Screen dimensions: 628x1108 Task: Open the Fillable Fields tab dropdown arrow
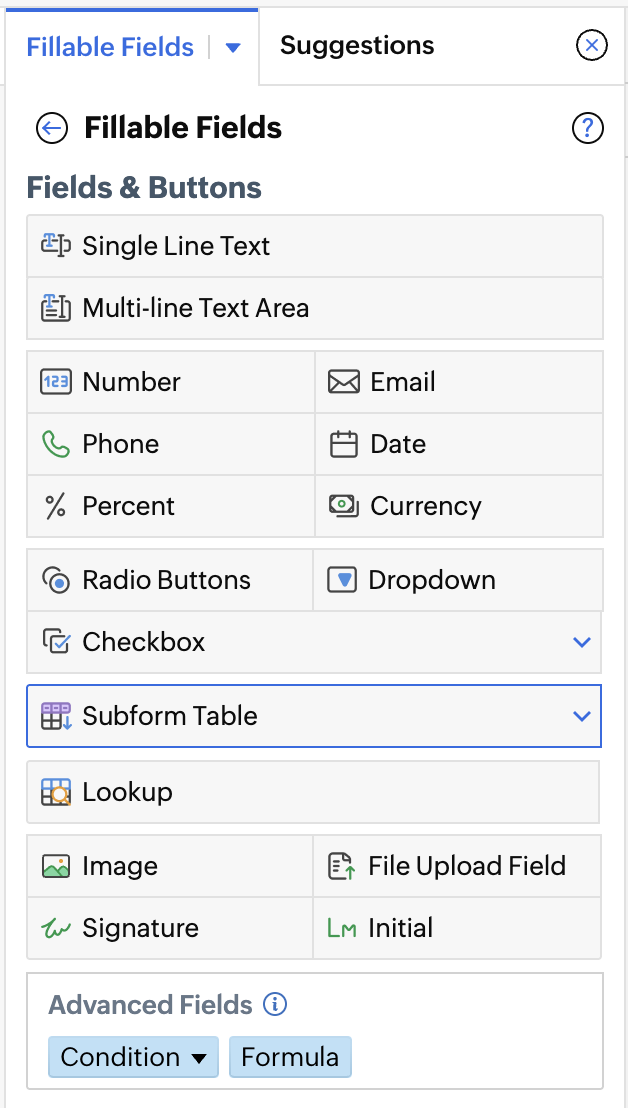point(233,47)
